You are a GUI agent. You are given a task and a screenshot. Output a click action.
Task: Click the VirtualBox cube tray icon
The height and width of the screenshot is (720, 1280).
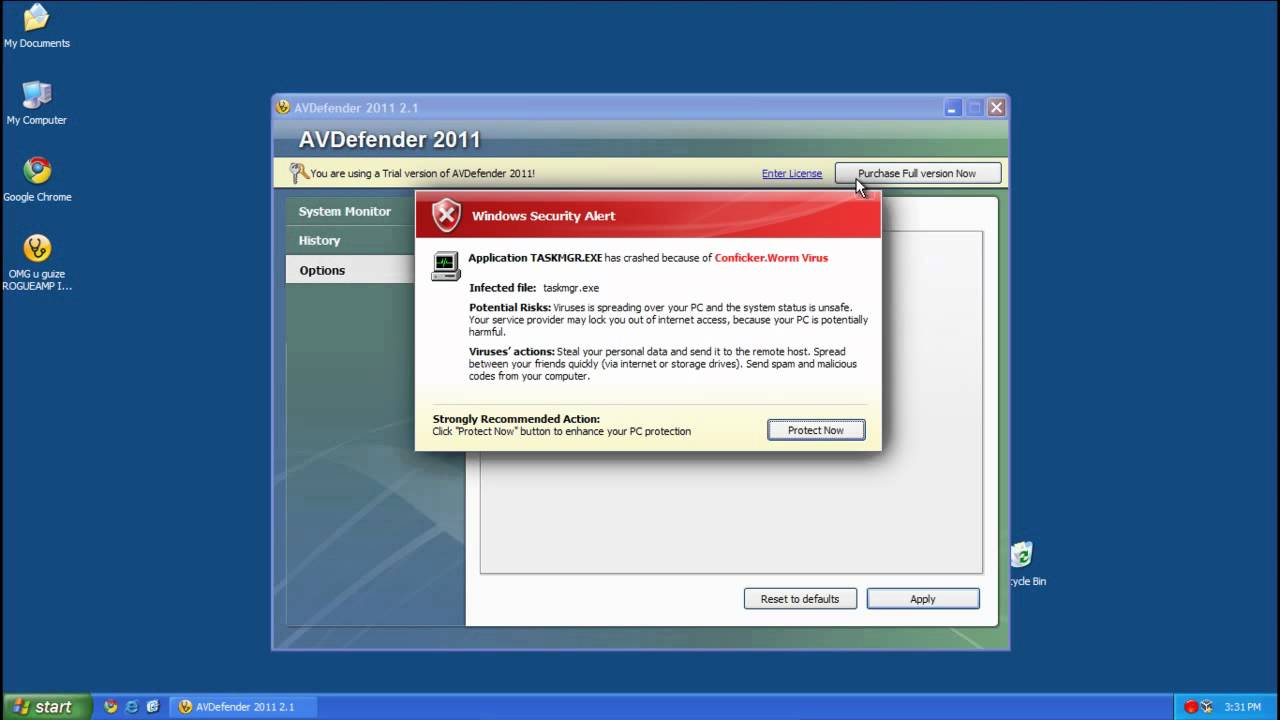click(1207, 707)
